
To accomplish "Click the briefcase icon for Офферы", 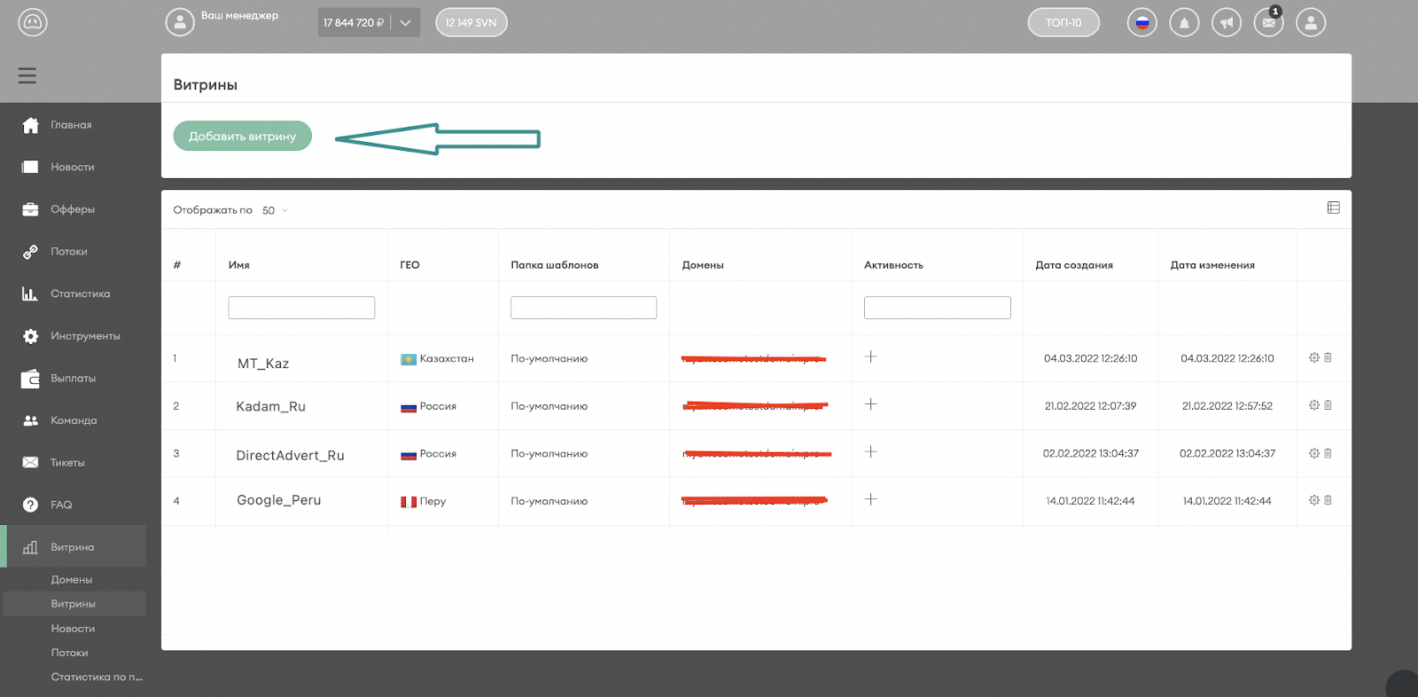I will coord(30,209).
